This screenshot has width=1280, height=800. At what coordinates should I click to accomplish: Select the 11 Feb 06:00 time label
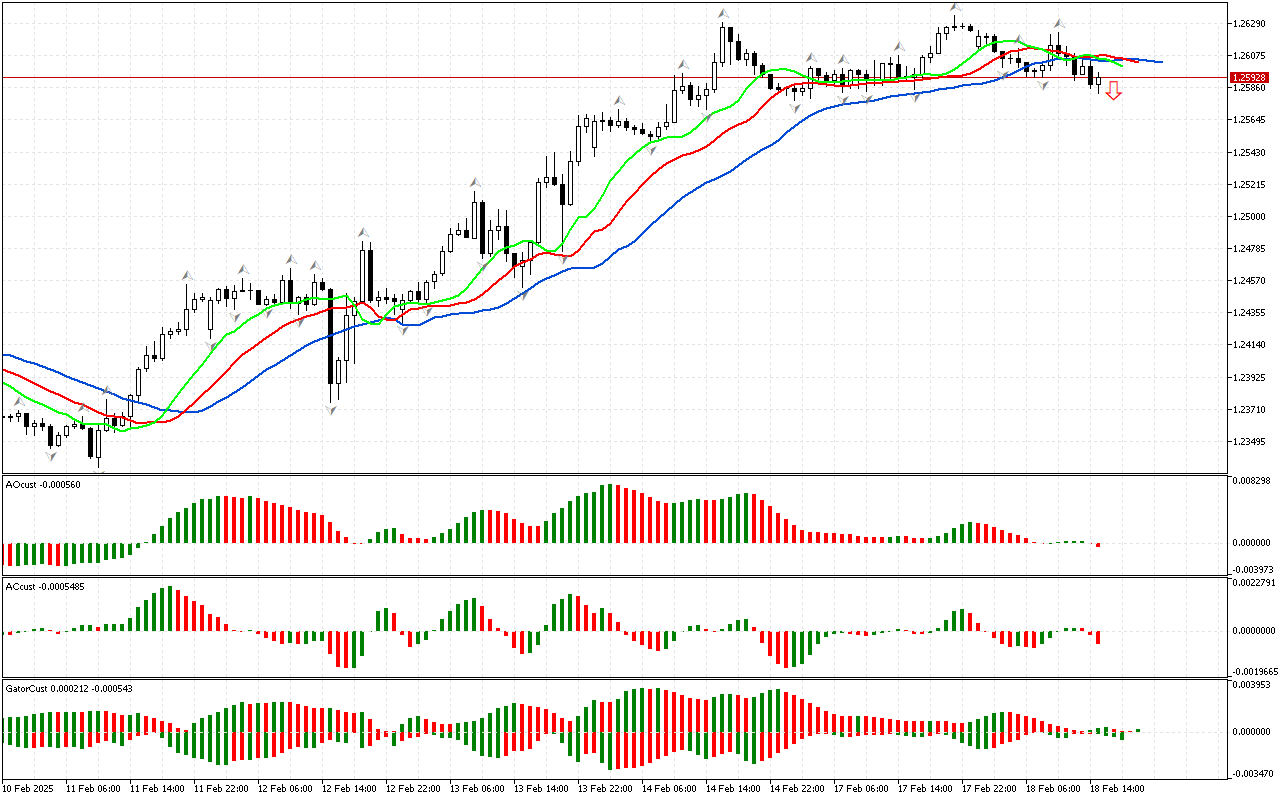tap(93, 788)
